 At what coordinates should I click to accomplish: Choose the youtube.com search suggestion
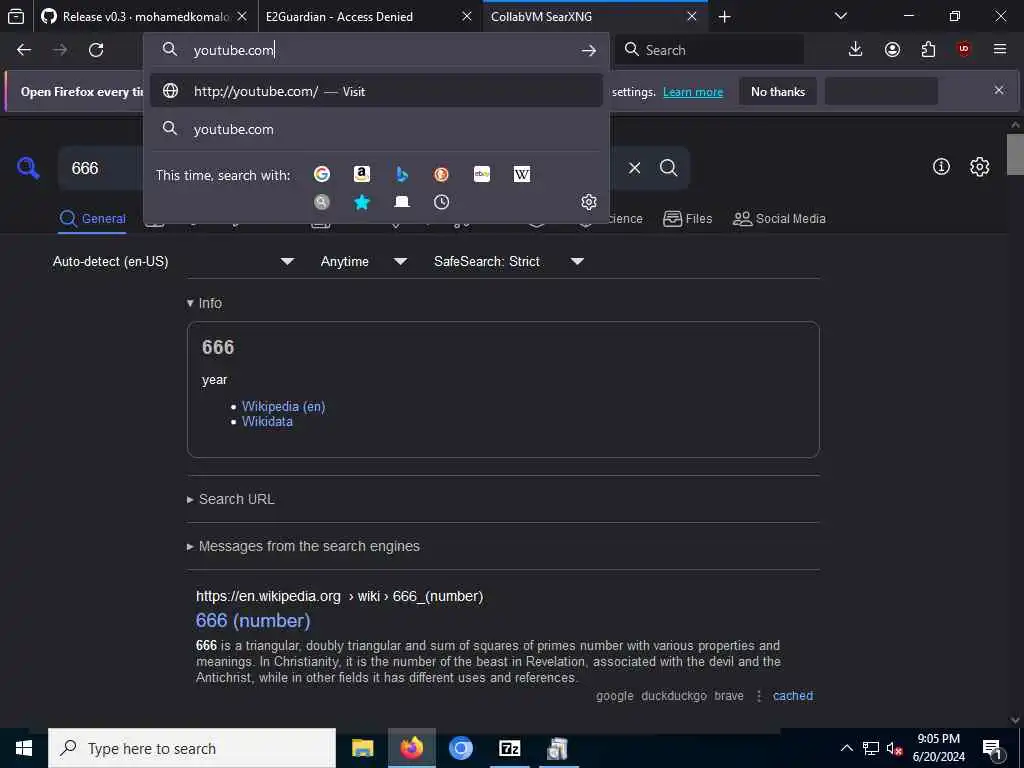click(x=376, y=129)
